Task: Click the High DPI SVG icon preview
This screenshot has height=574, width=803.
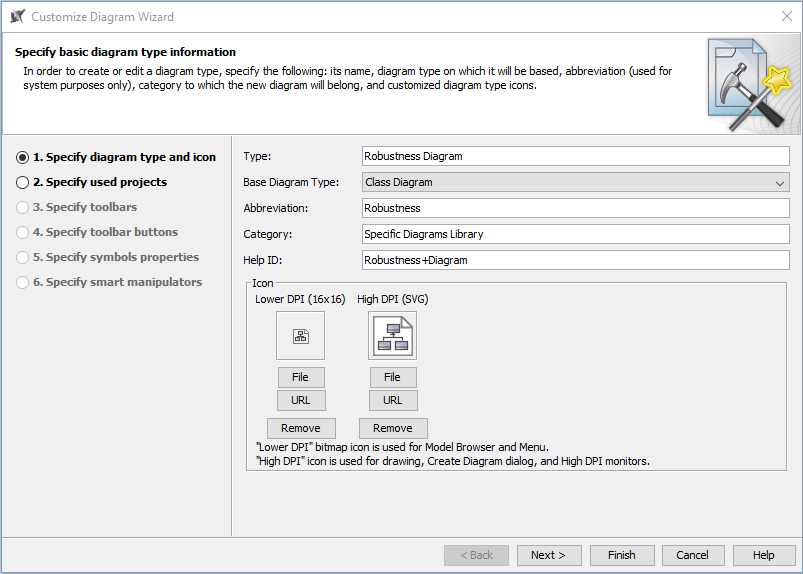Action: pos(392,336)
